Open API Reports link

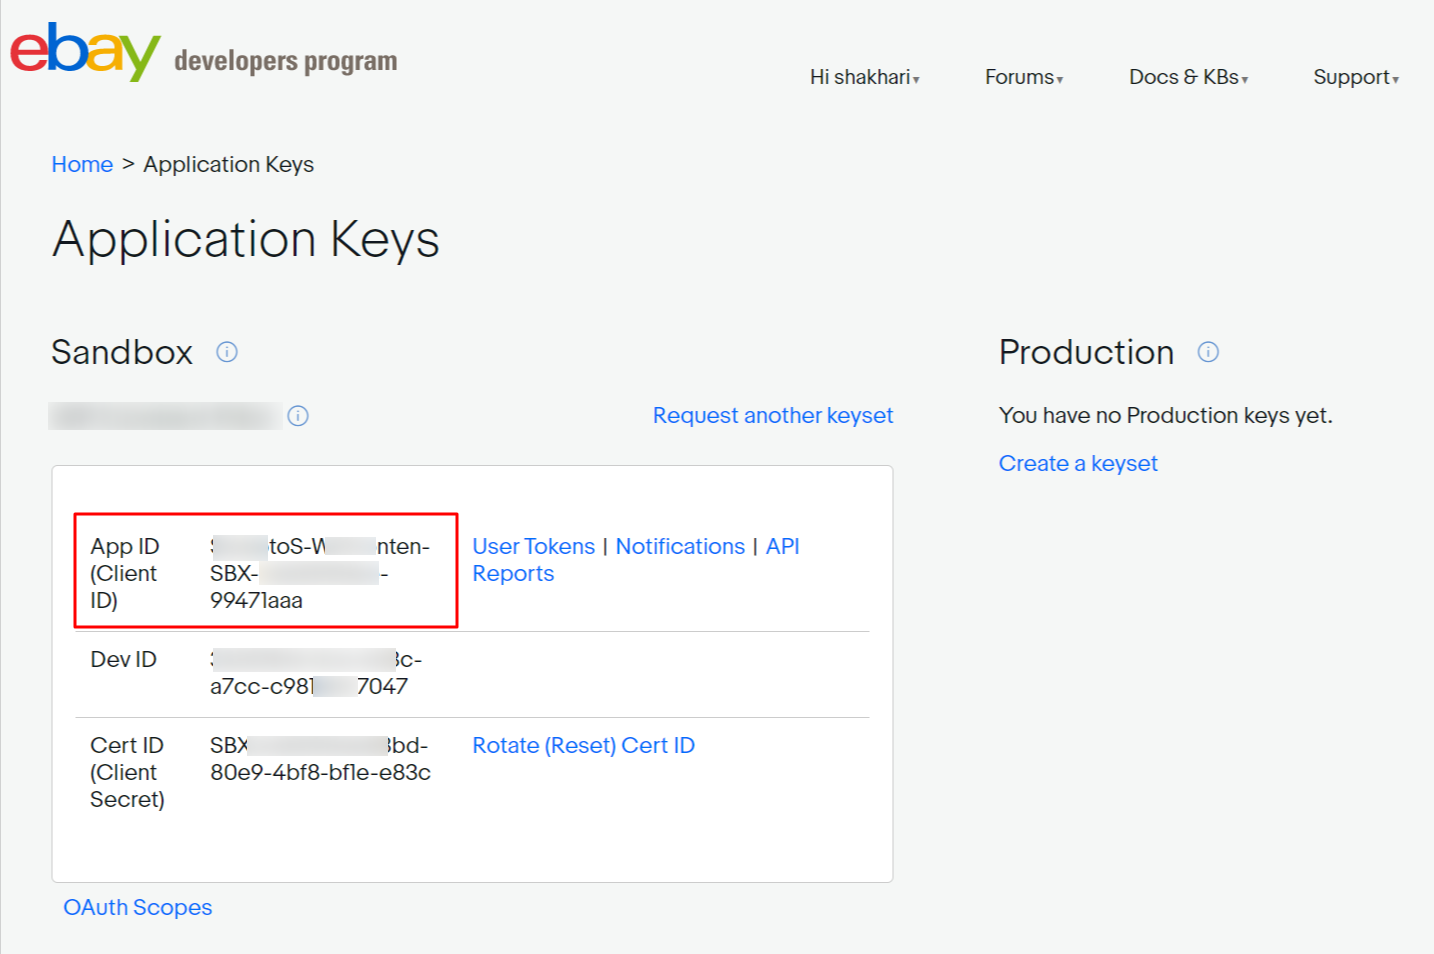tap(636, 560)
